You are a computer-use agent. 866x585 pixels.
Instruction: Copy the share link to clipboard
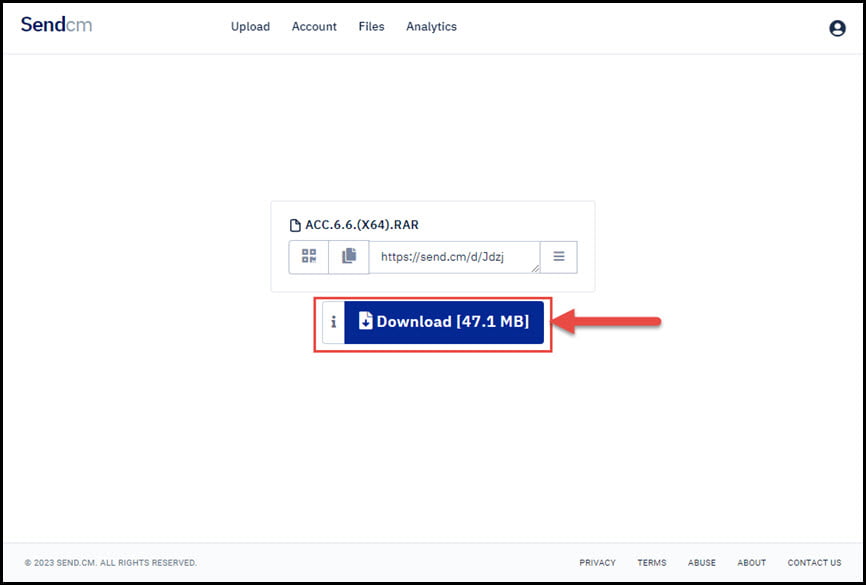click(x=348, y=257)
